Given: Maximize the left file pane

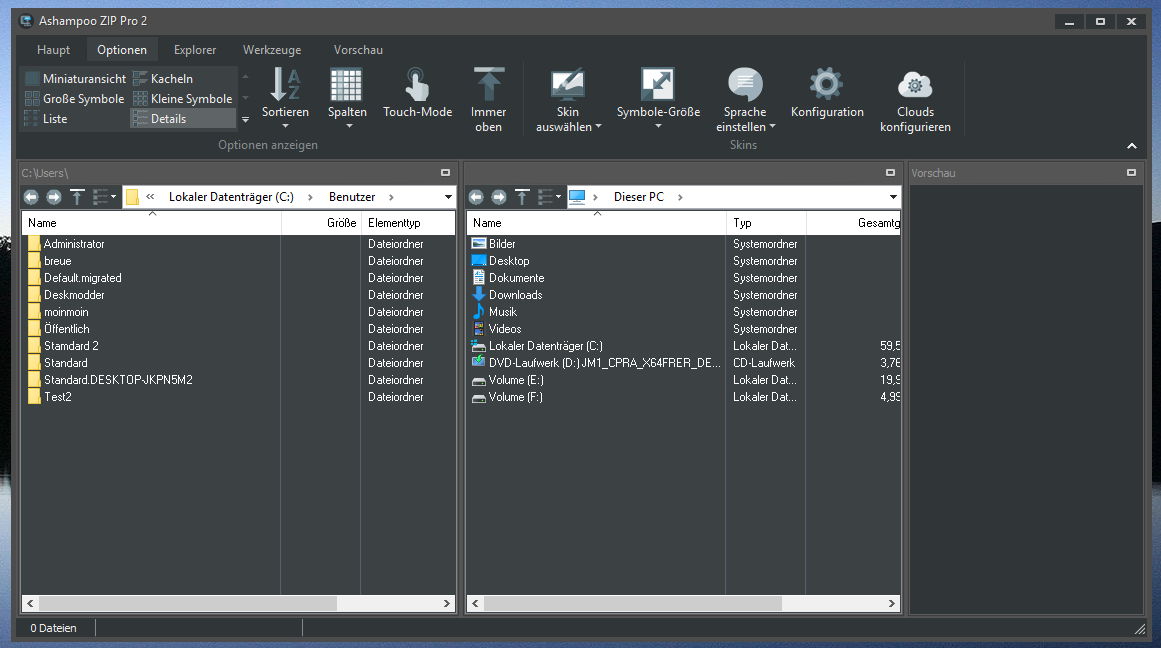Looking at the screenshot, I should tap(445, 173).
